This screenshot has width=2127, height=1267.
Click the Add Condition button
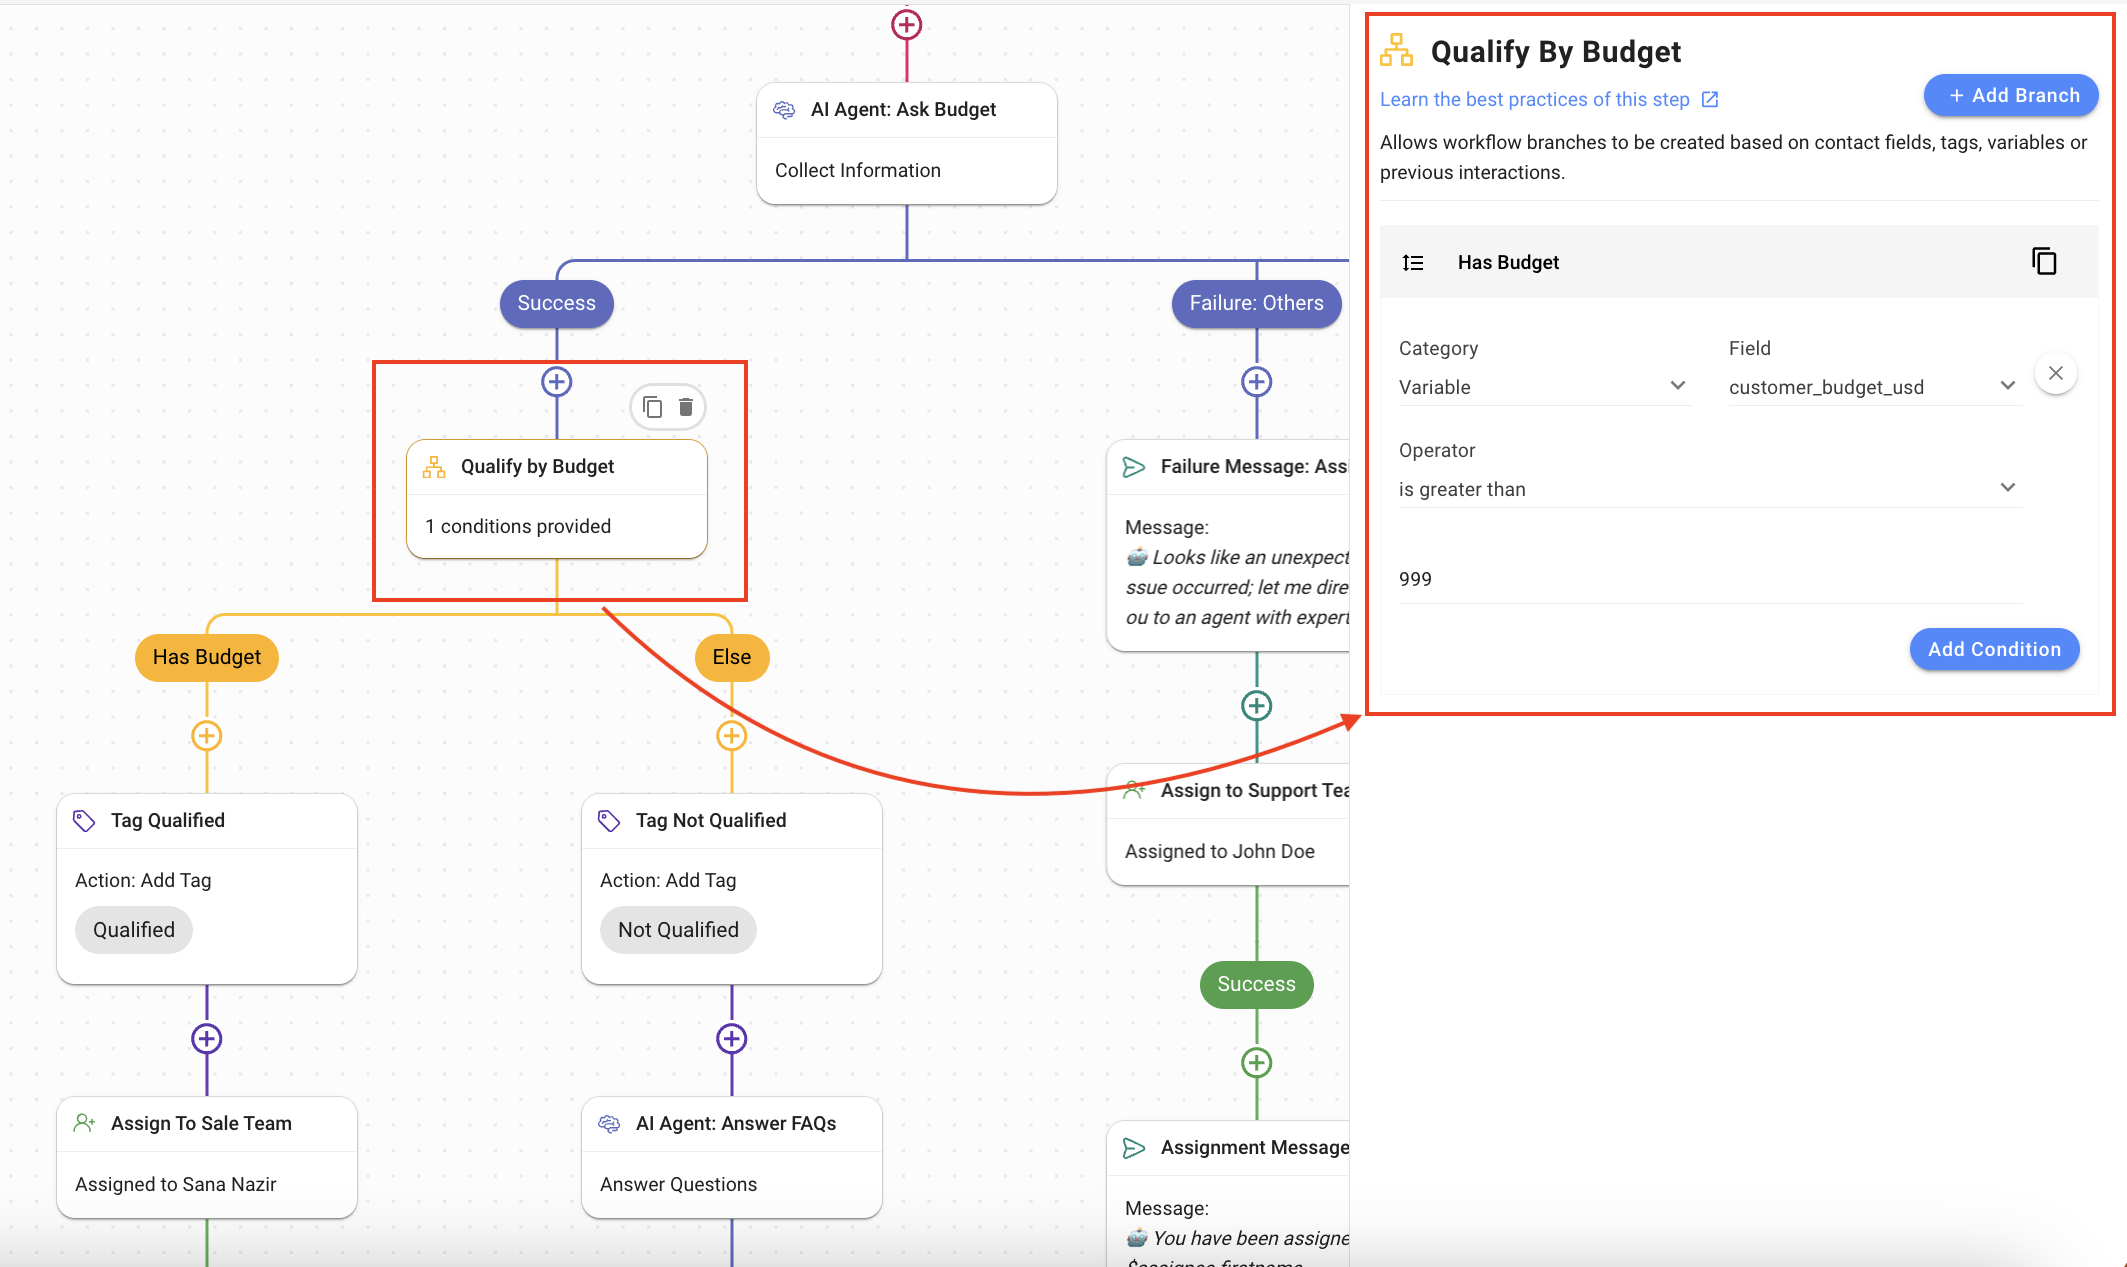1994,649
